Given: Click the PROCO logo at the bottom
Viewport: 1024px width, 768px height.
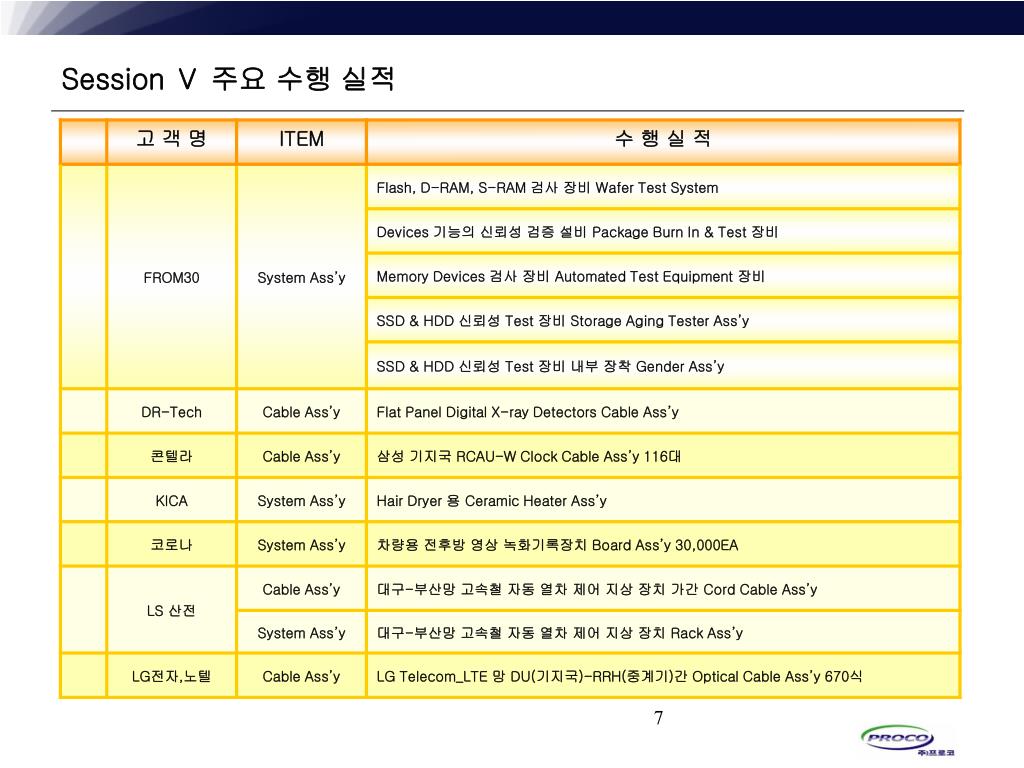Looking at the screenshot, I should [x=906, y=741].
